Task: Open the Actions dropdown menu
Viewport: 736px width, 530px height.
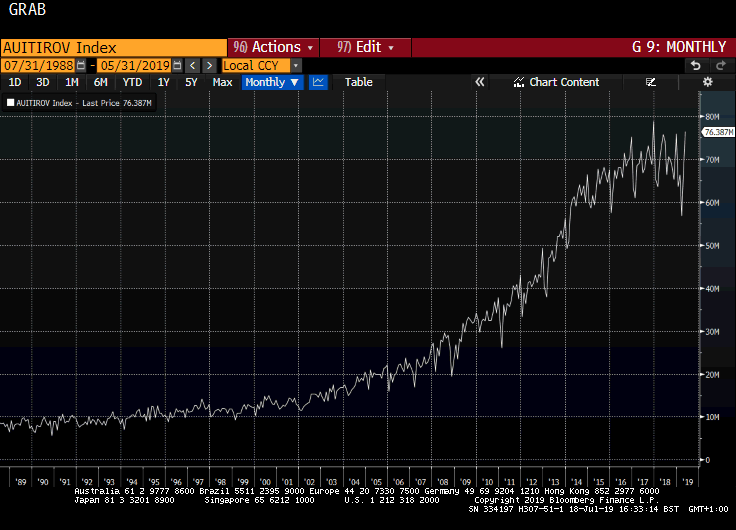Action: coord(273,47)
